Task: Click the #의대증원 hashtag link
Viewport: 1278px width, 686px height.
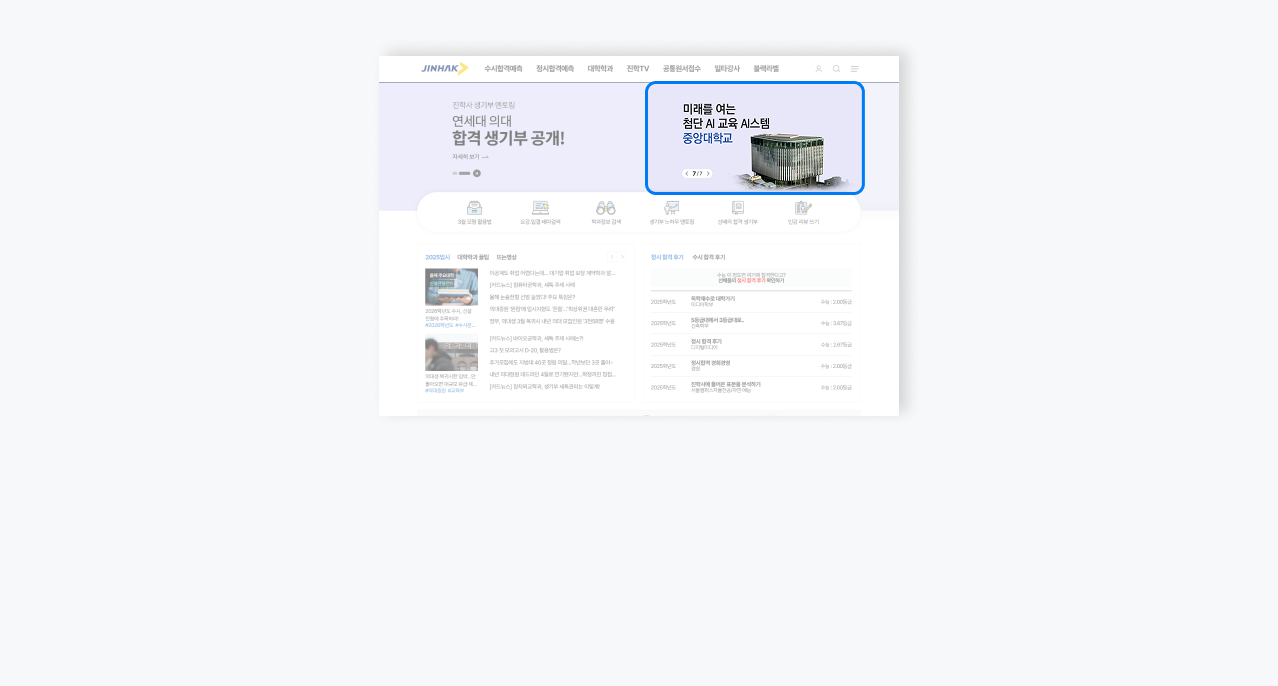Action: 434,390
